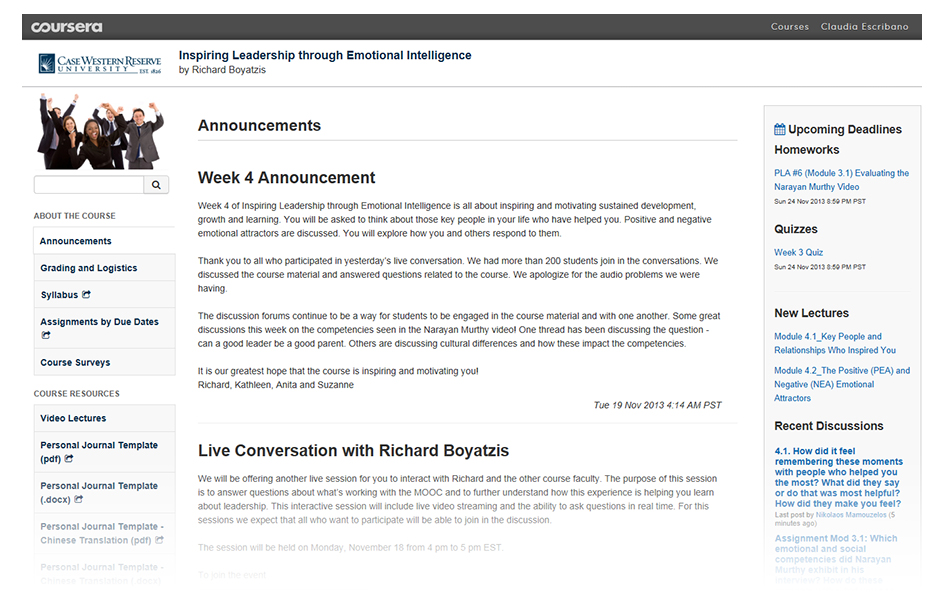Open PLA #6 Evaluating the Narayan Murthy Video
This screenshot has height=609, width=945.
(841, 180)
